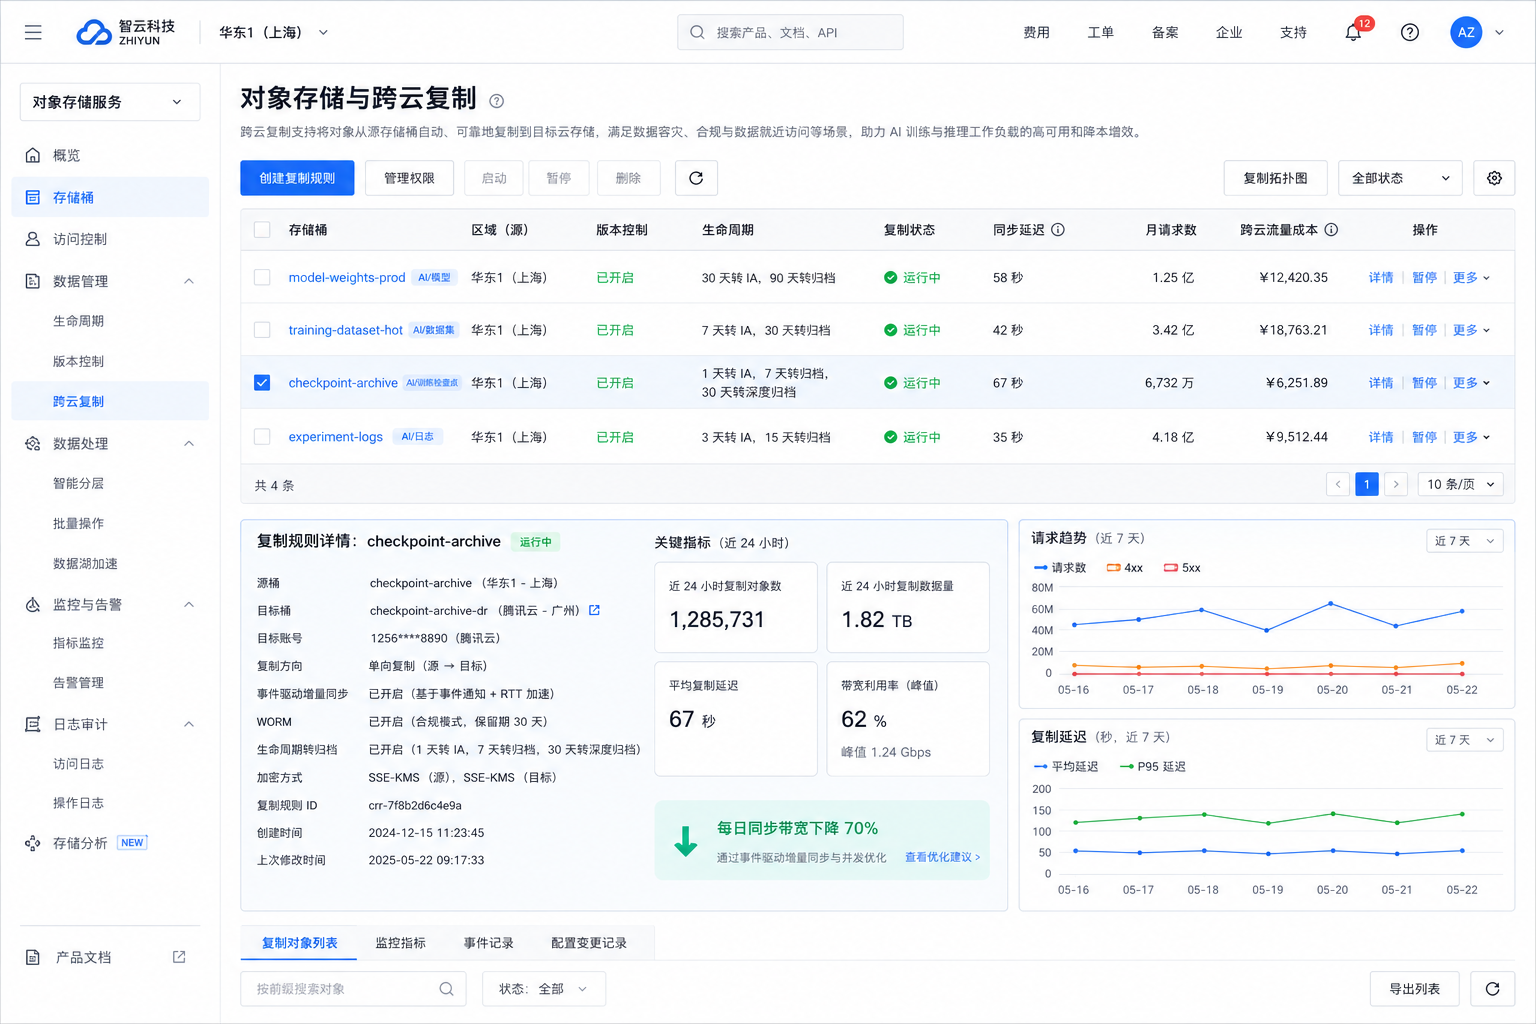This screenshot has height=1024, width=1536.
Task: Open the hamburger navigation menu
Action: coord(33,32)
